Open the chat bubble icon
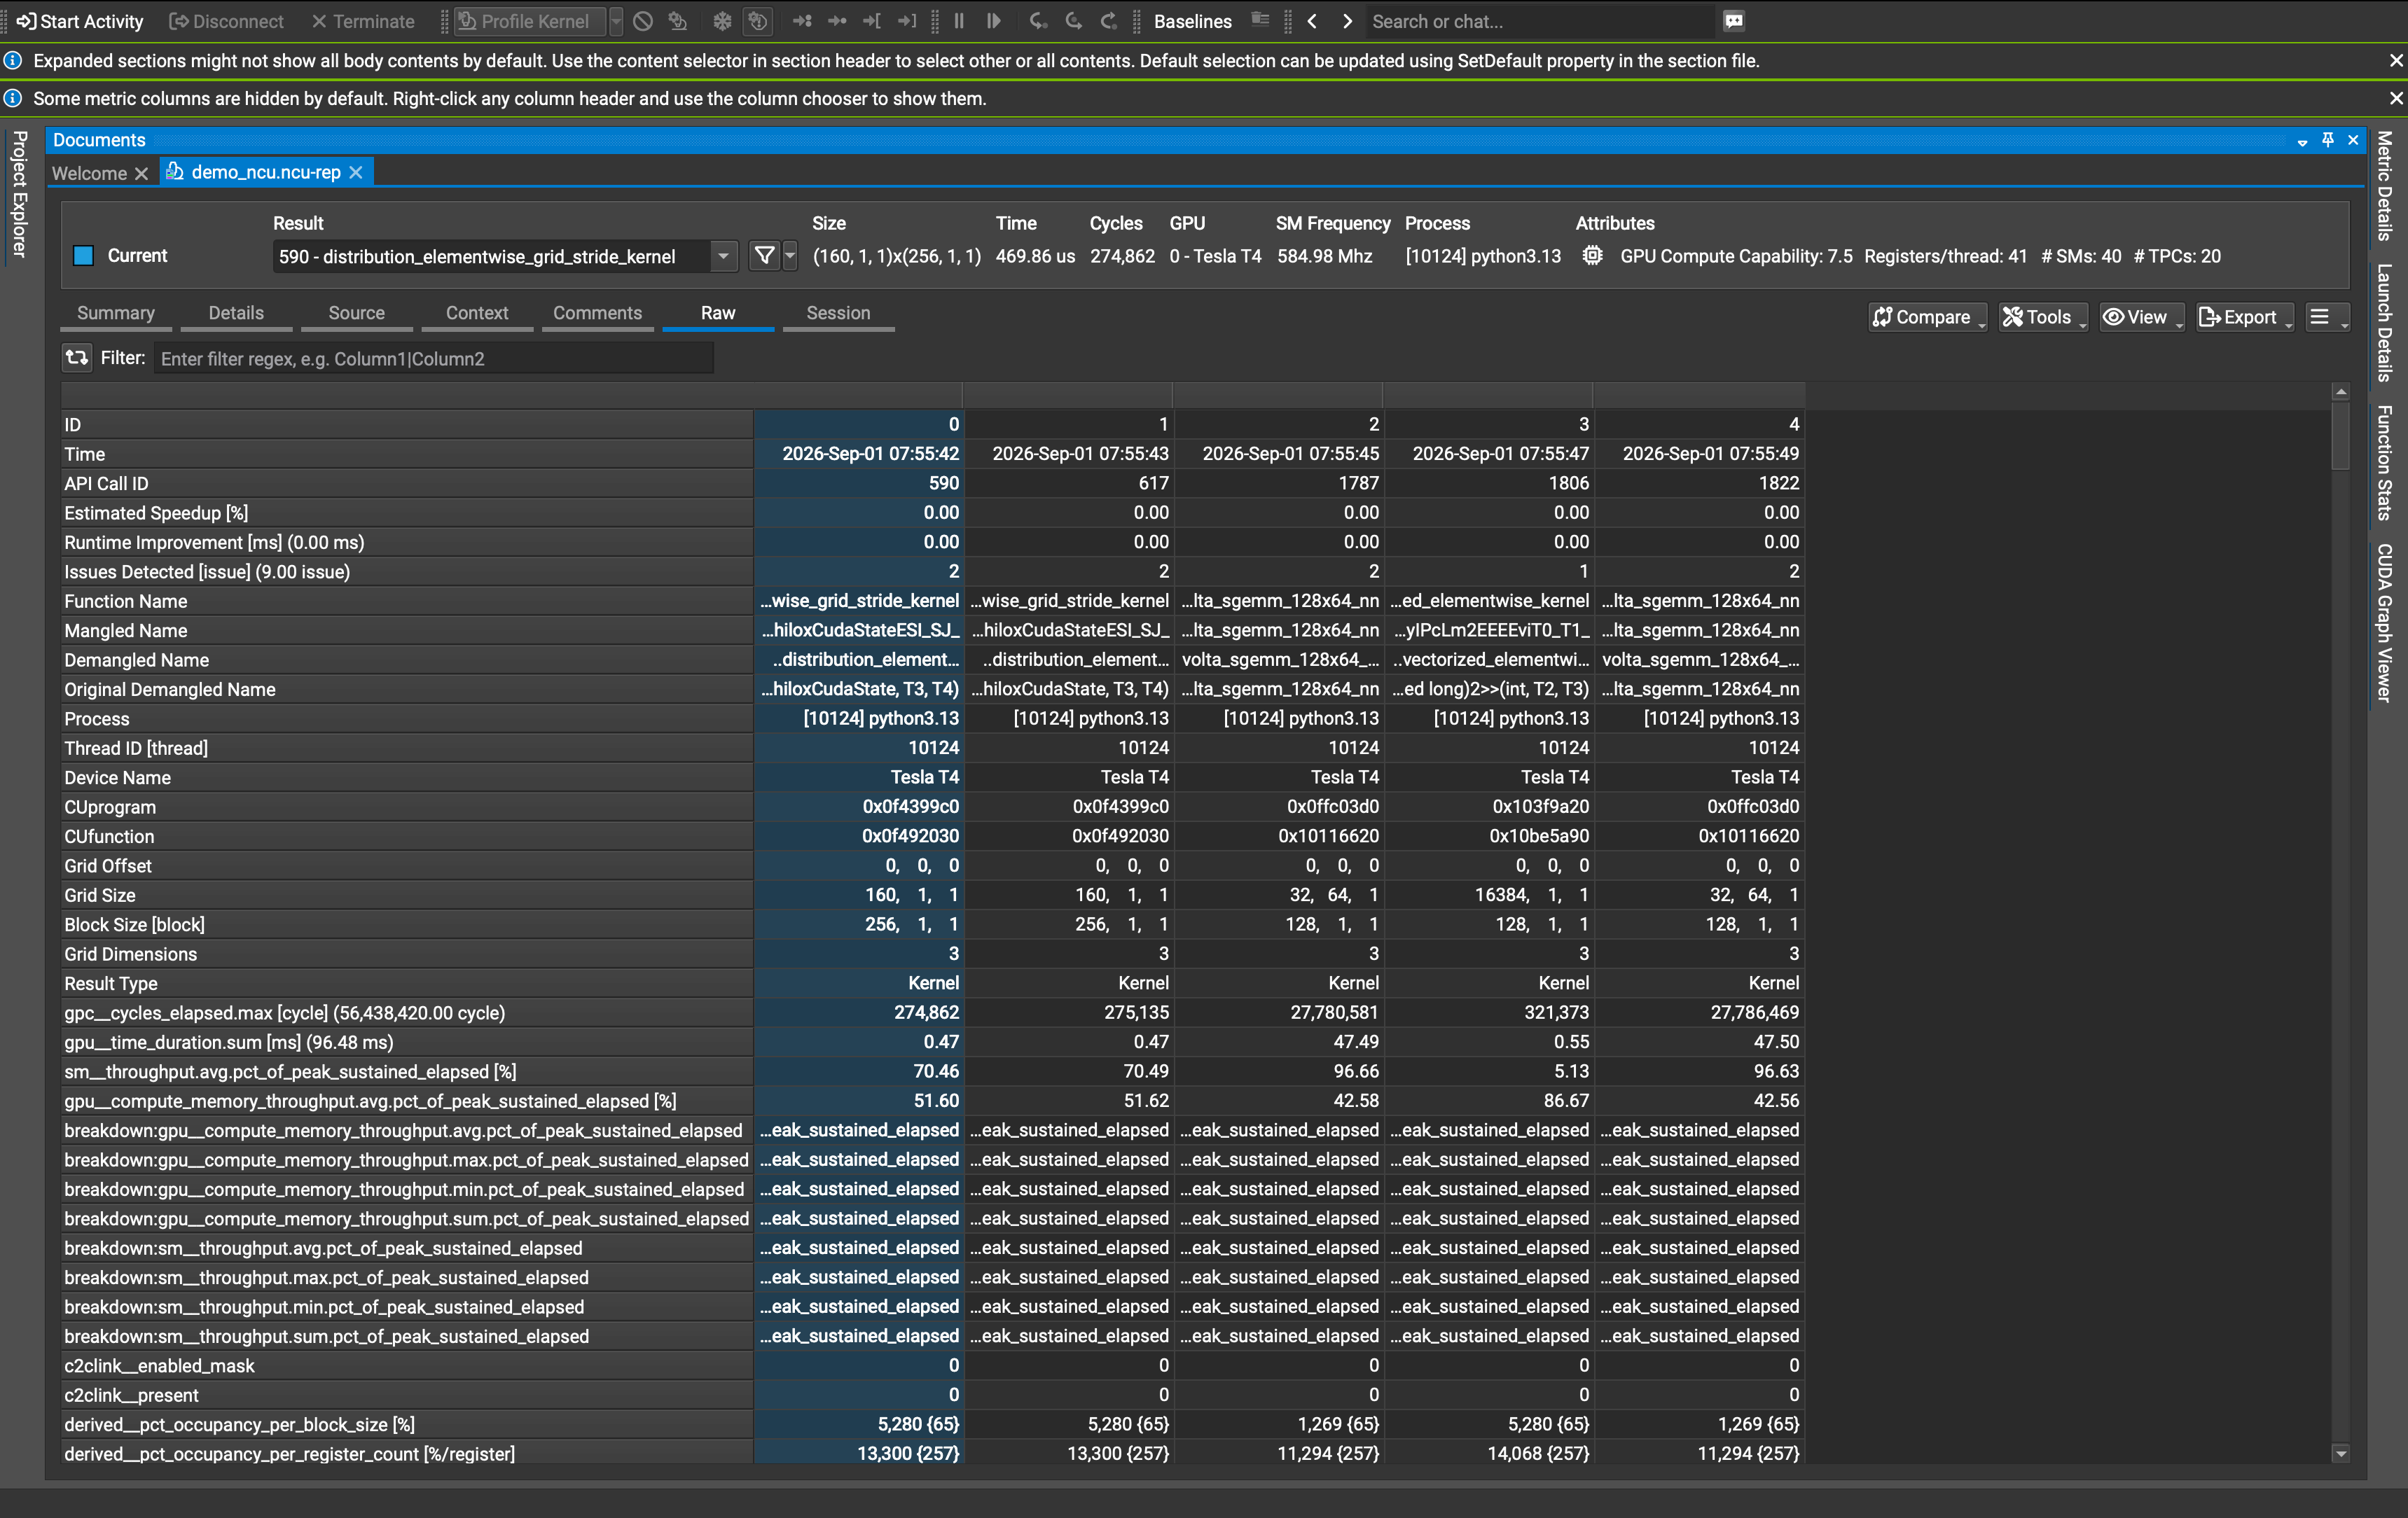The width and height of the screenshot is (2408, 1518). pos(1734,21)
